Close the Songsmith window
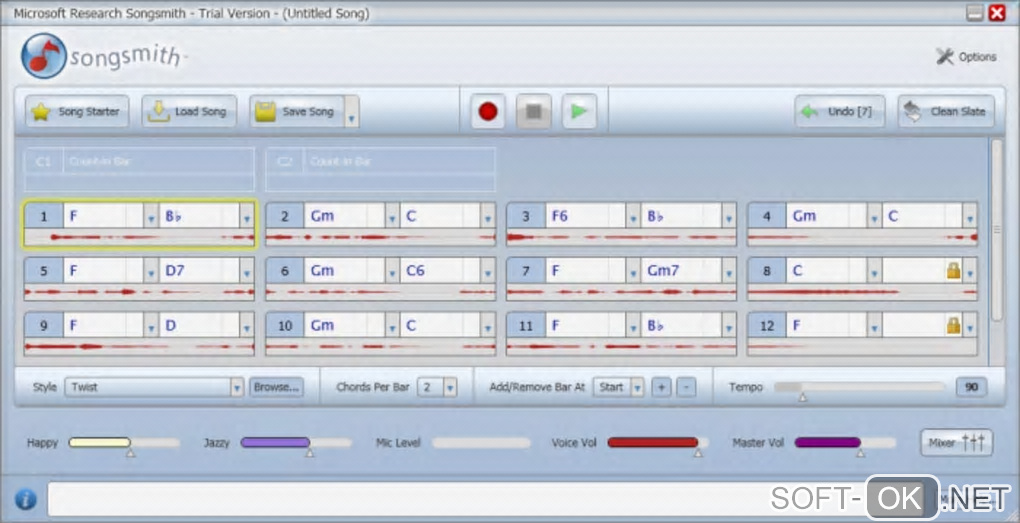Image resolution: width=1020 pixels, height=523 pixels. click(x=997, y=13)
